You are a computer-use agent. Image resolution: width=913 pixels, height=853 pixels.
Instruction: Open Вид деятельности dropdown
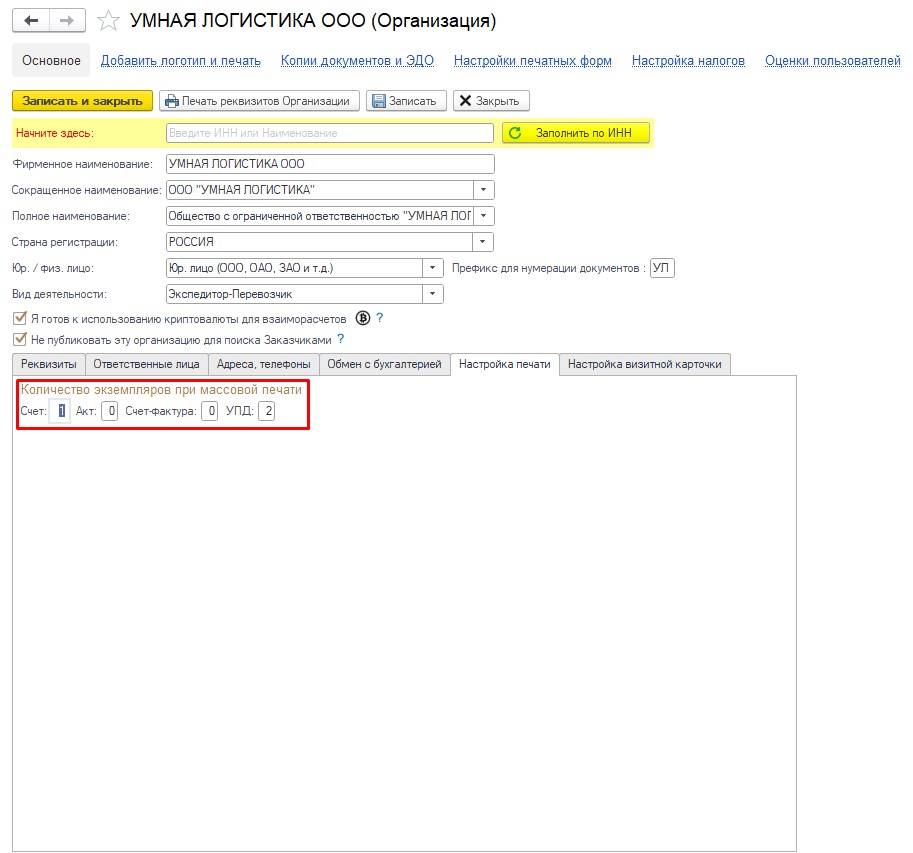[x=432, y=294]
